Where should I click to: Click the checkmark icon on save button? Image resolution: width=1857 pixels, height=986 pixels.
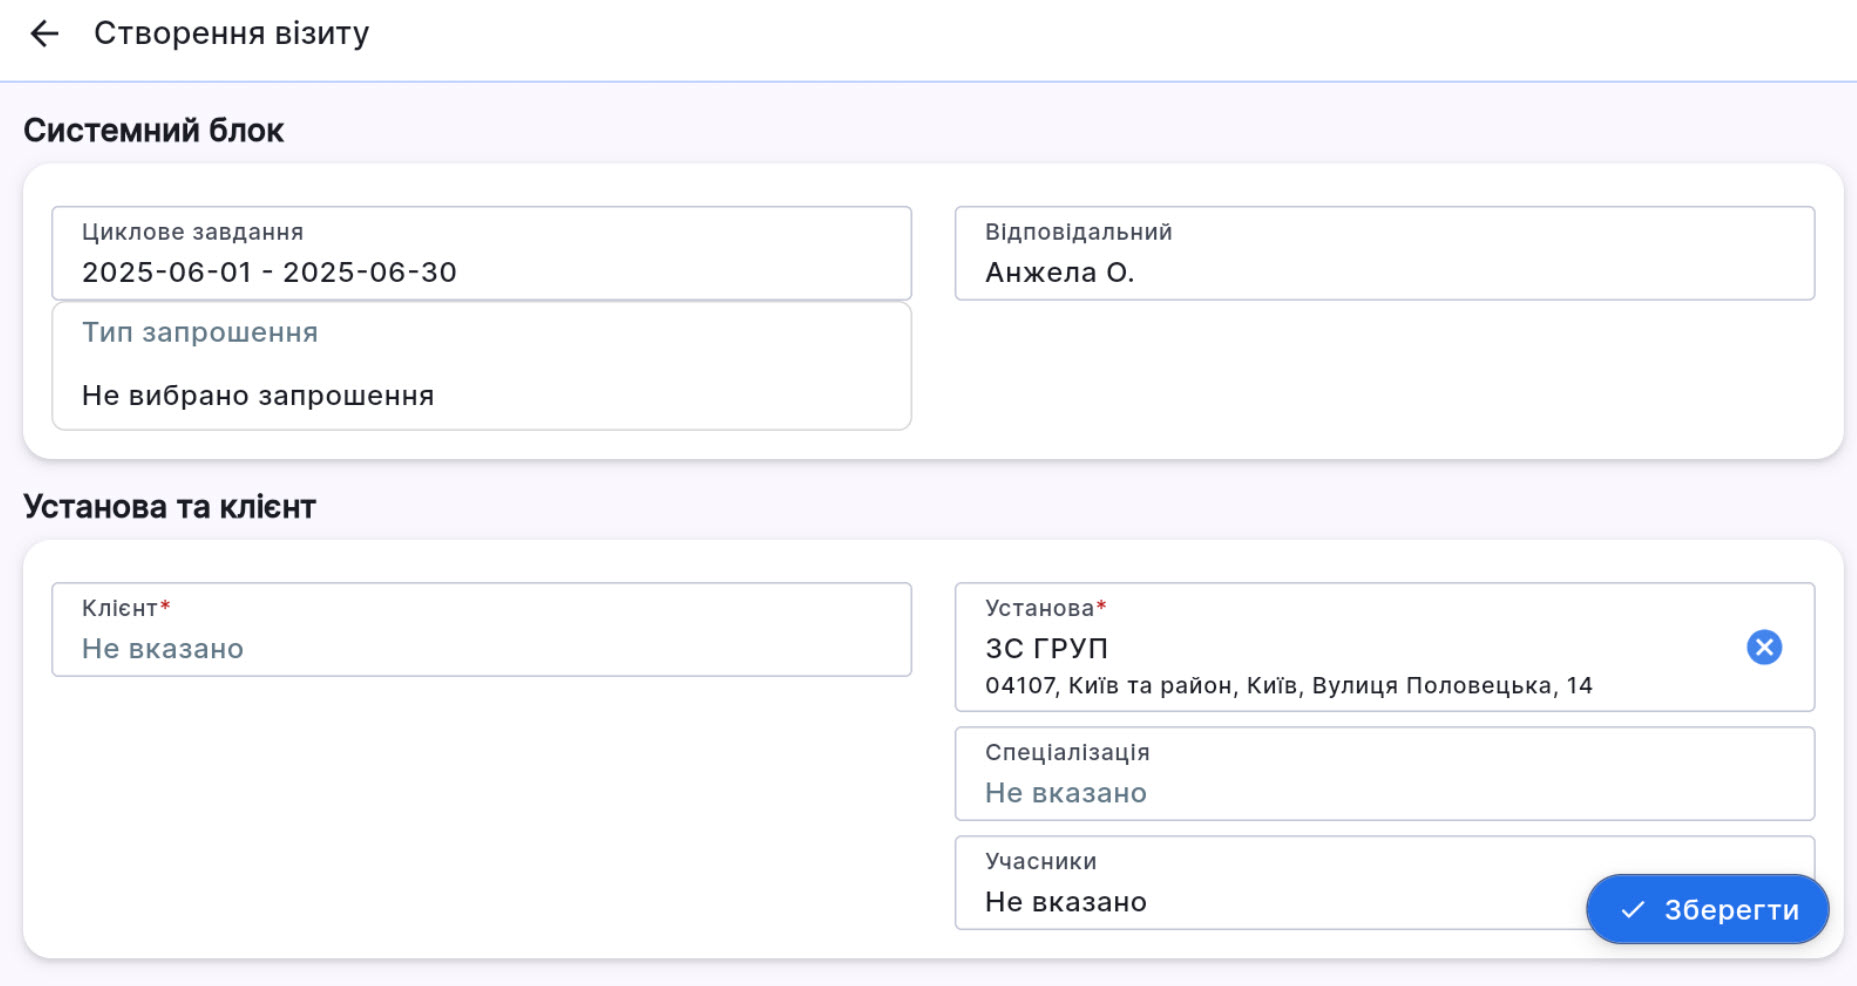(x=1633, y=910)
